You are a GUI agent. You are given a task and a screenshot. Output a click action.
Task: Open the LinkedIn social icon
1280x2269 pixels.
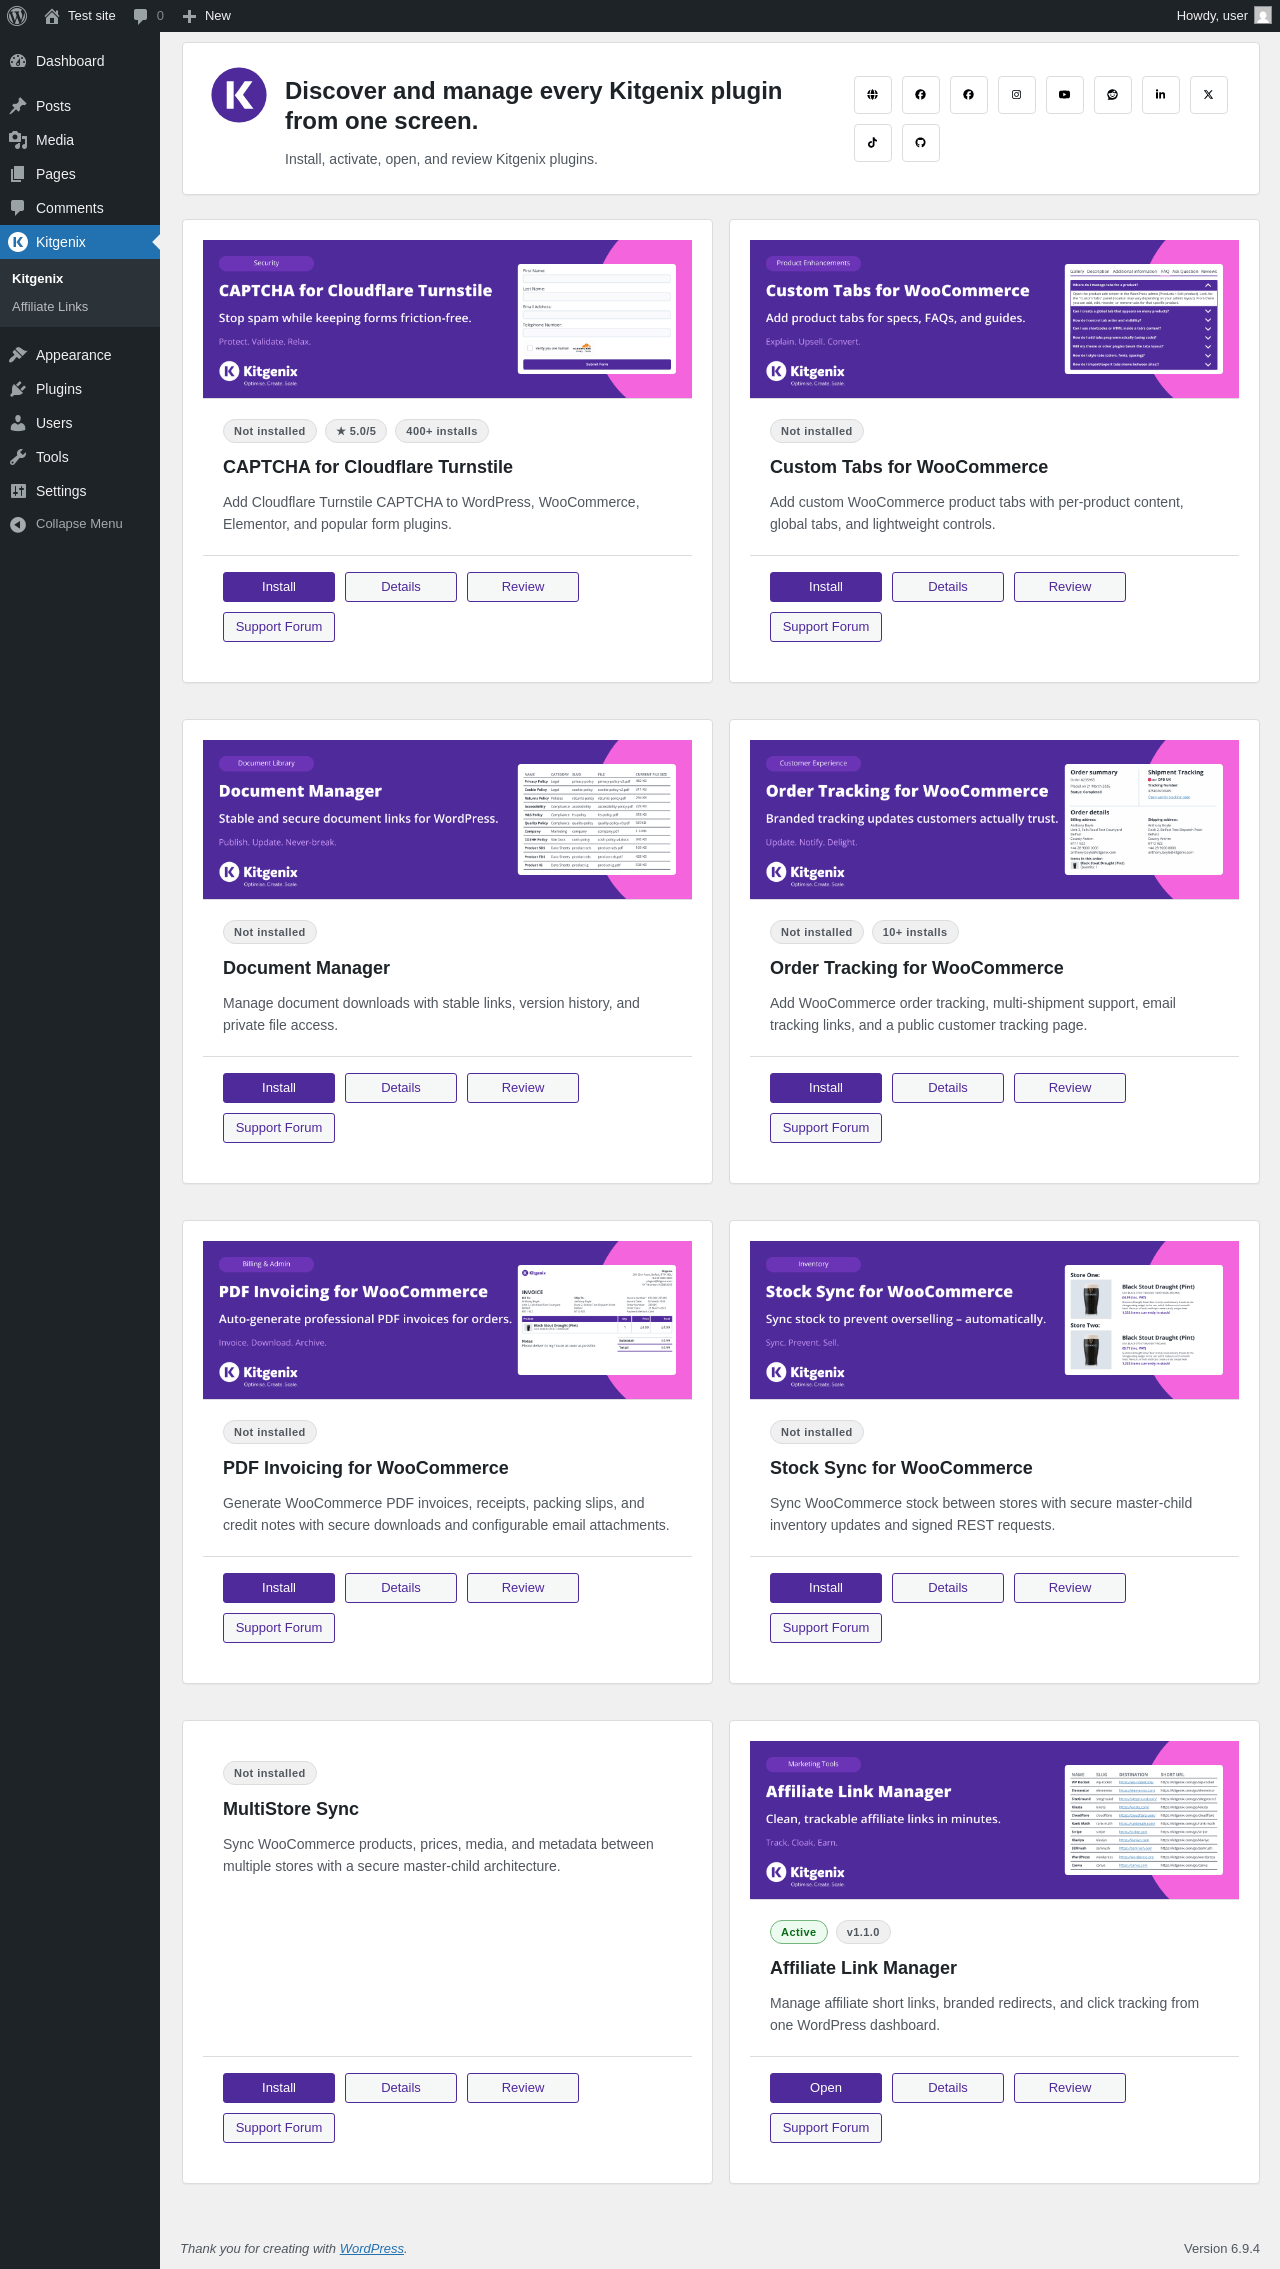tap(1161, 95)
